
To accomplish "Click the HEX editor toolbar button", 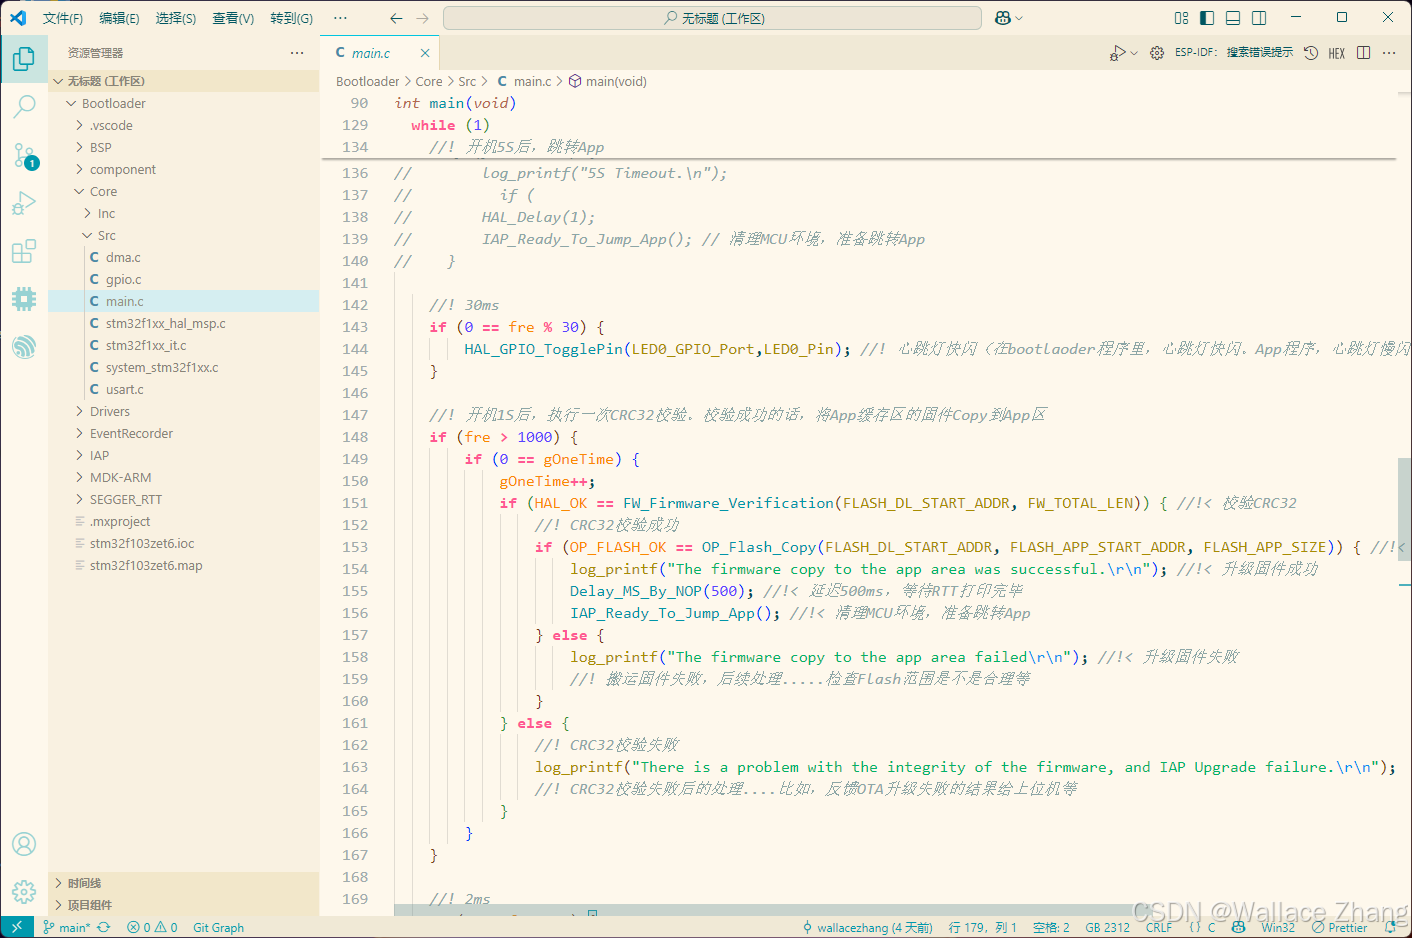I will pos(1337,53).
